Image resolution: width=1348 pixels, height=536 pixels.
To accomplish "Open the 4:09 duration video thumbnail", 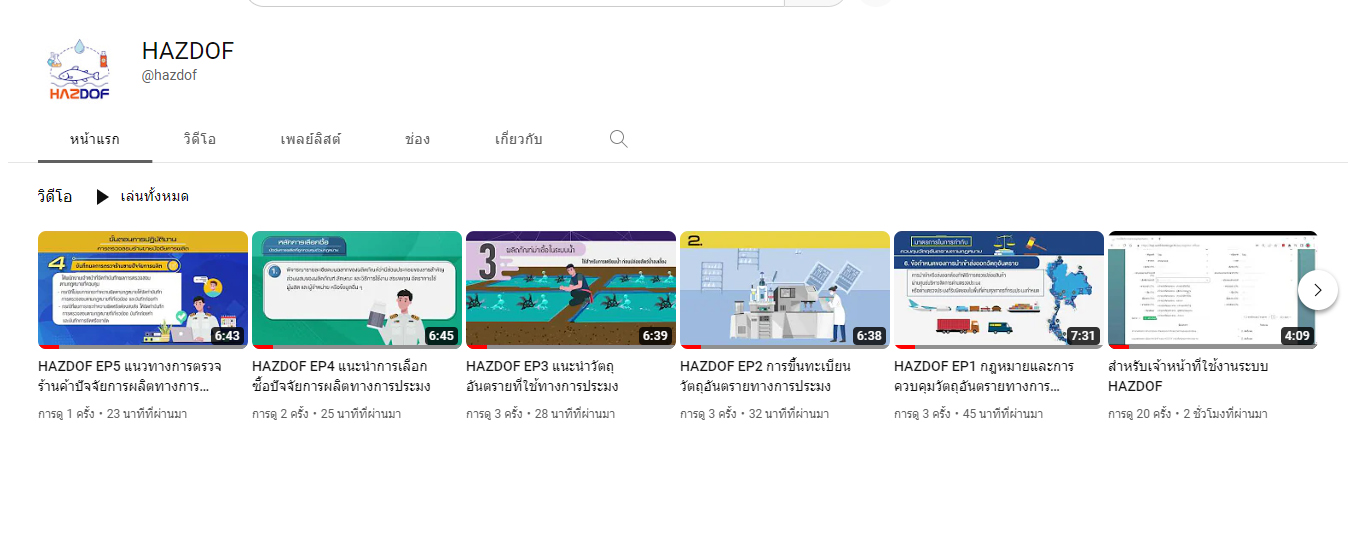I will 1213,290.
